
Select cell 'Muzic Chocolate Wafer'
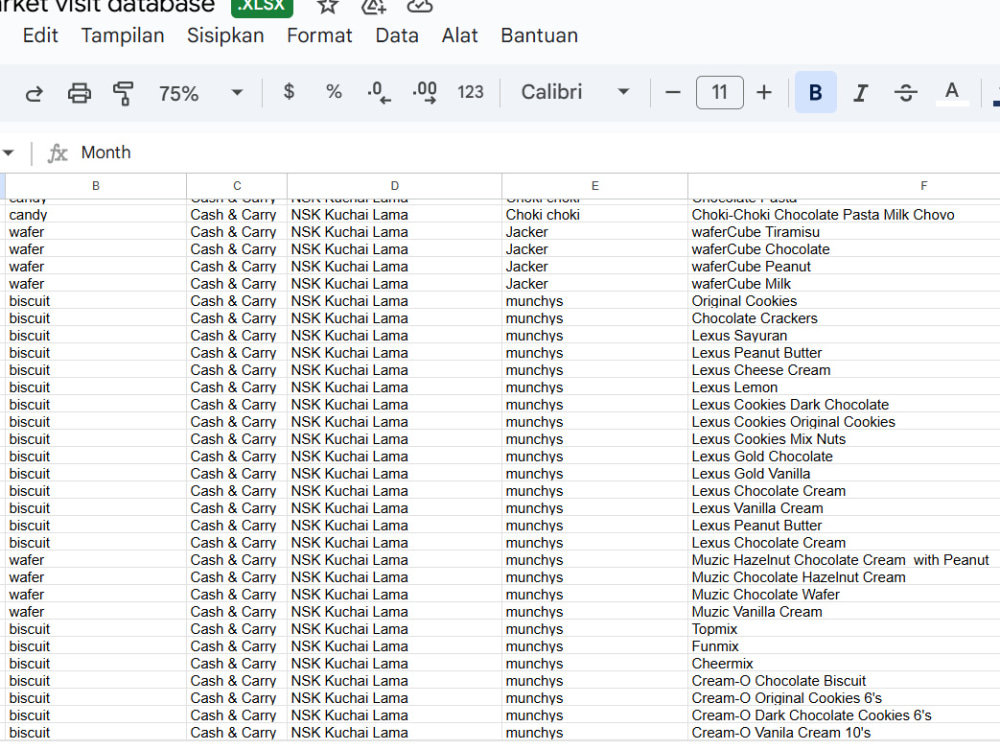pos(844,594)
